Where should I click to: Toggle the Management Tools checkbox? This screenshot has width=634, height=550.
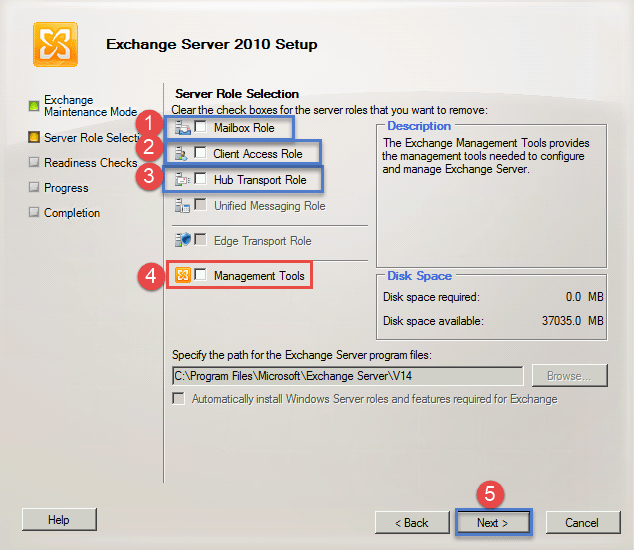[x=201, y=275]
